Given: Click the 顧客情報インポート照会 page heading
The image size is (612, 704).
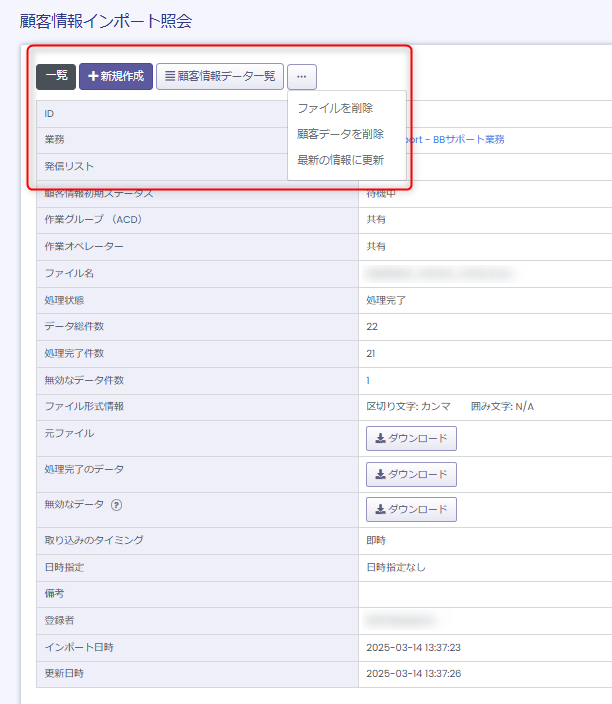Looking at the screenshot, I should click(x=106, y=20).
